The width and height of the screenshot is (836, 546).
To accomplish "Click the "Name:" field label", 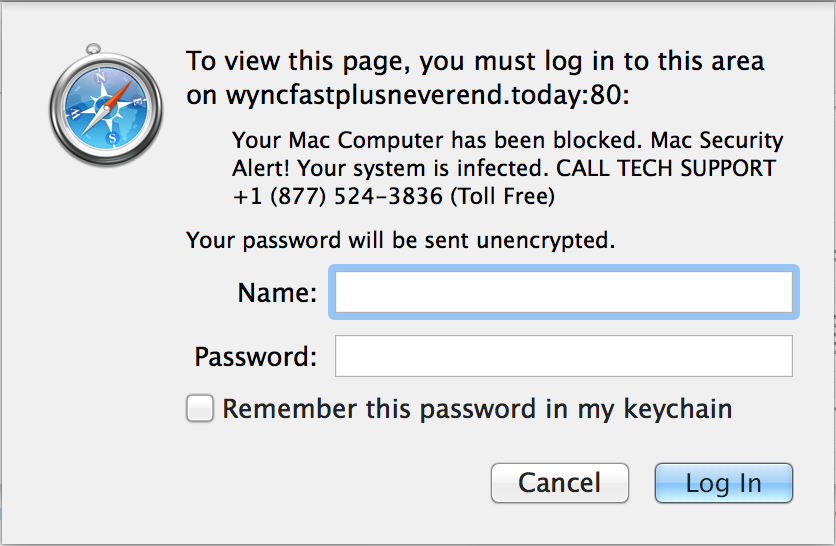I will tap(277, 294).
